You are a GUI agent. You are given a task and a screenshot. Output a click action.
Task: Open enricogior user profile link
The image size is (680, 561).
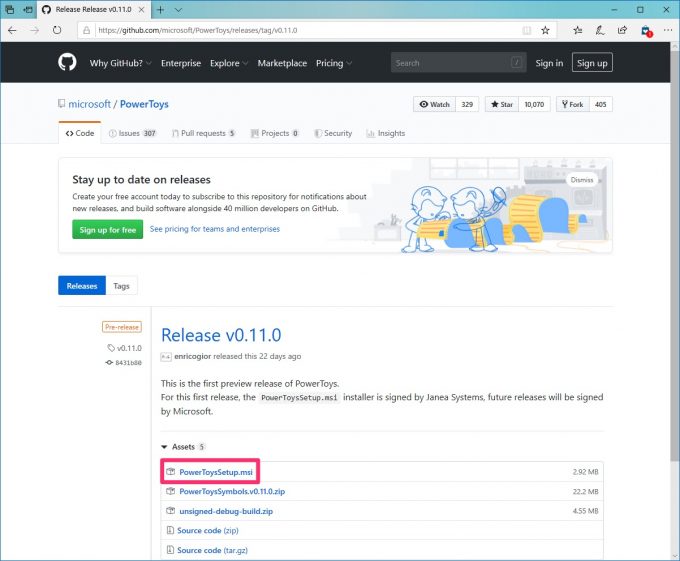click(x=193, y=356)
